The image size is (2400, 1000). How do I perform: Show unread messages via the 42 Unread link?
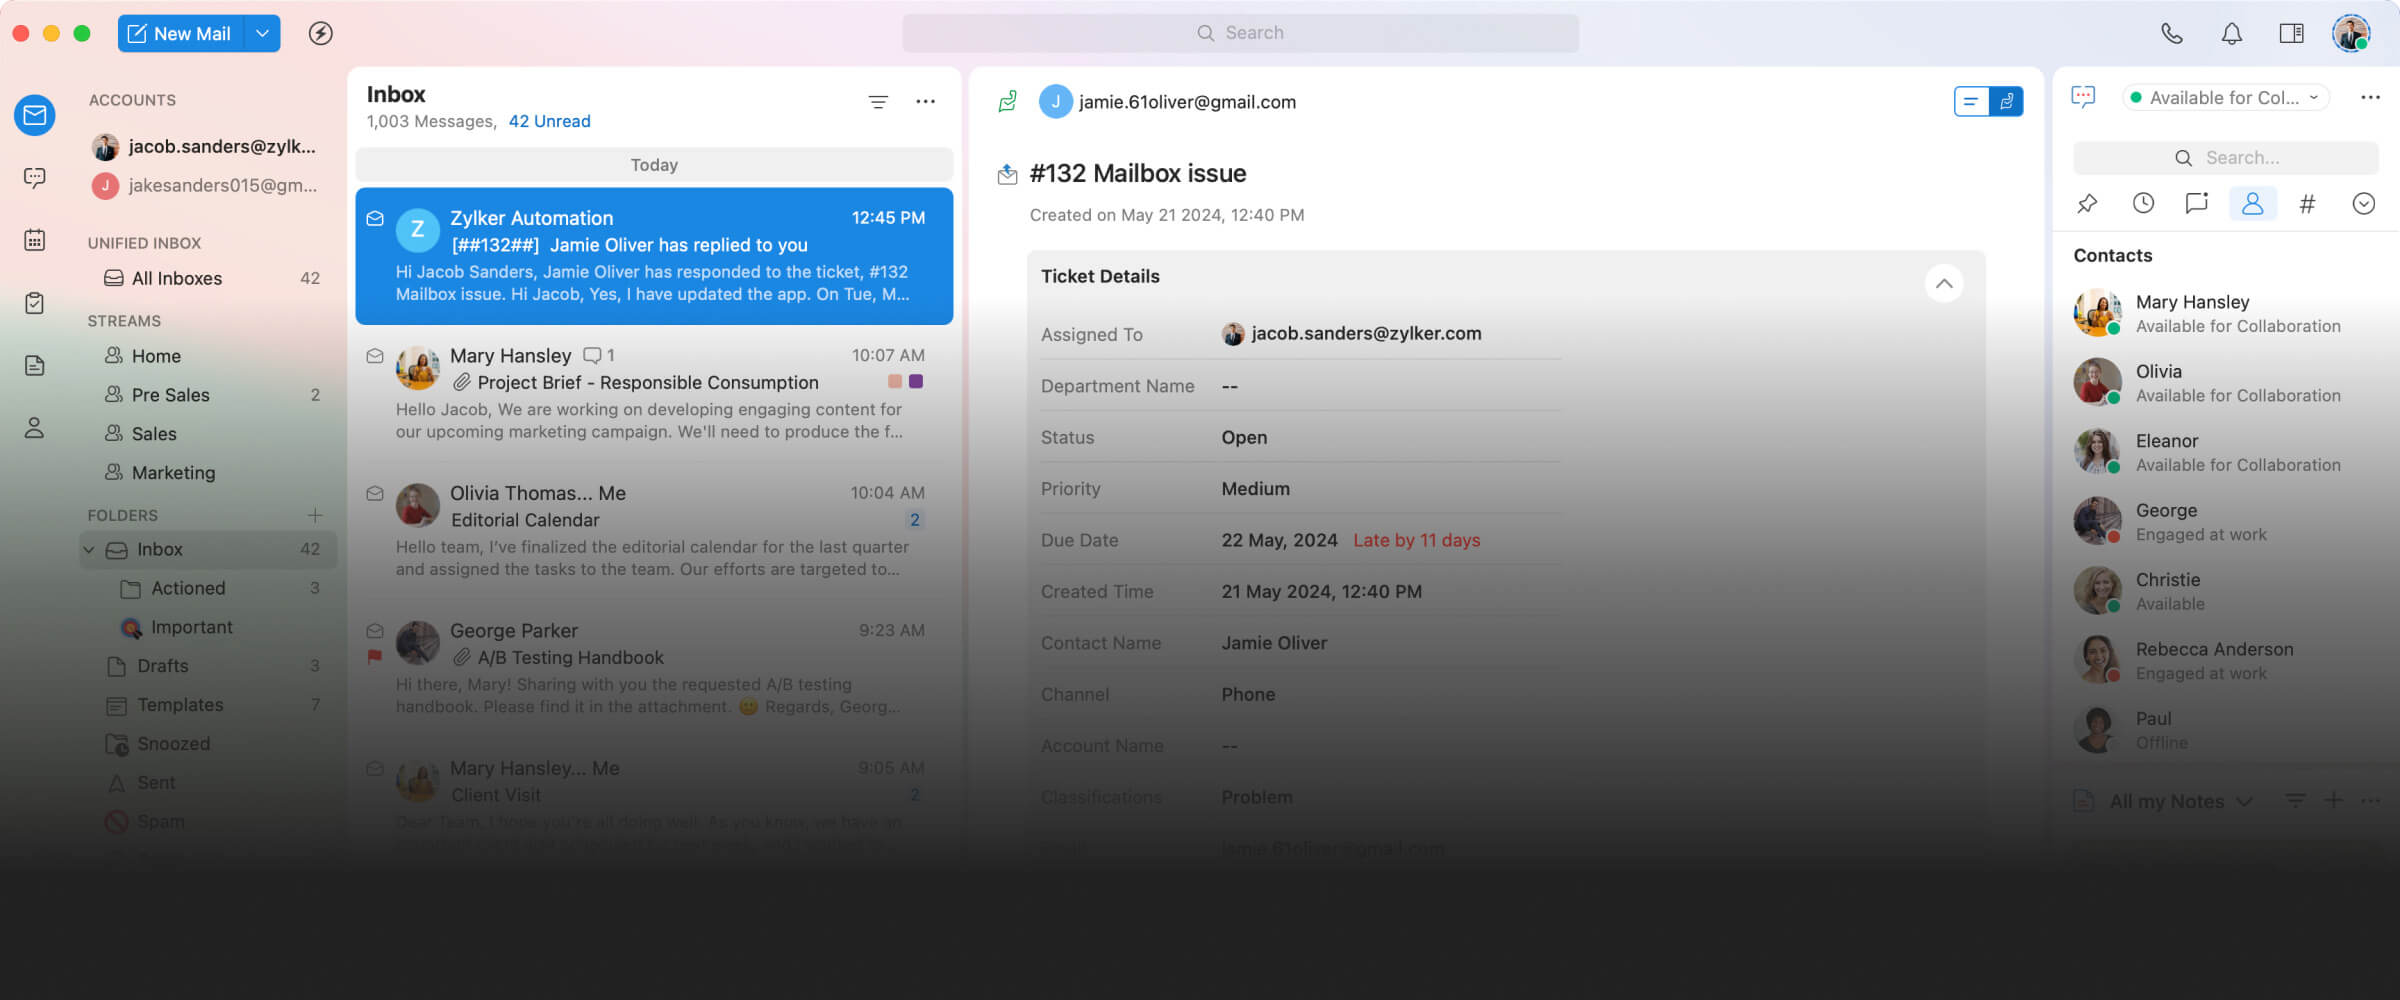(550, 120)
